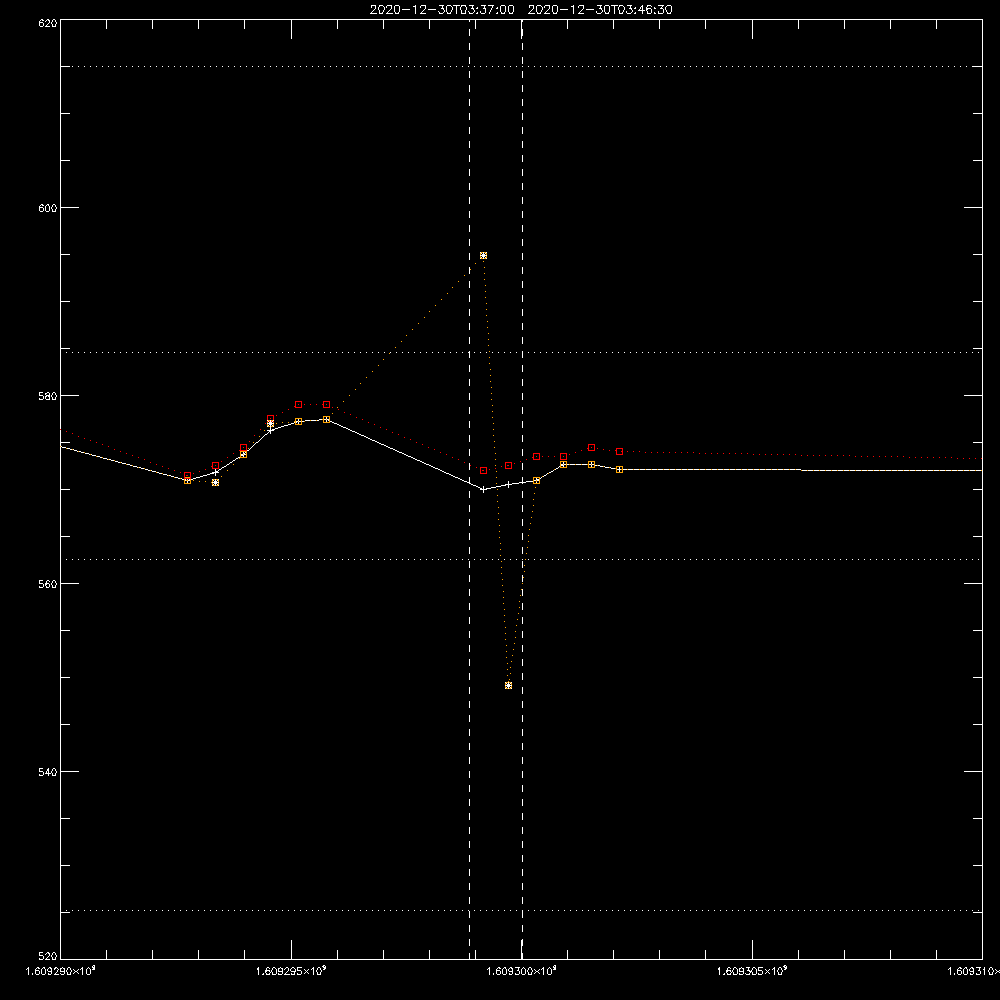
Task: Click the horizontal dotted threshold line near 525
Action: (521, 911)
